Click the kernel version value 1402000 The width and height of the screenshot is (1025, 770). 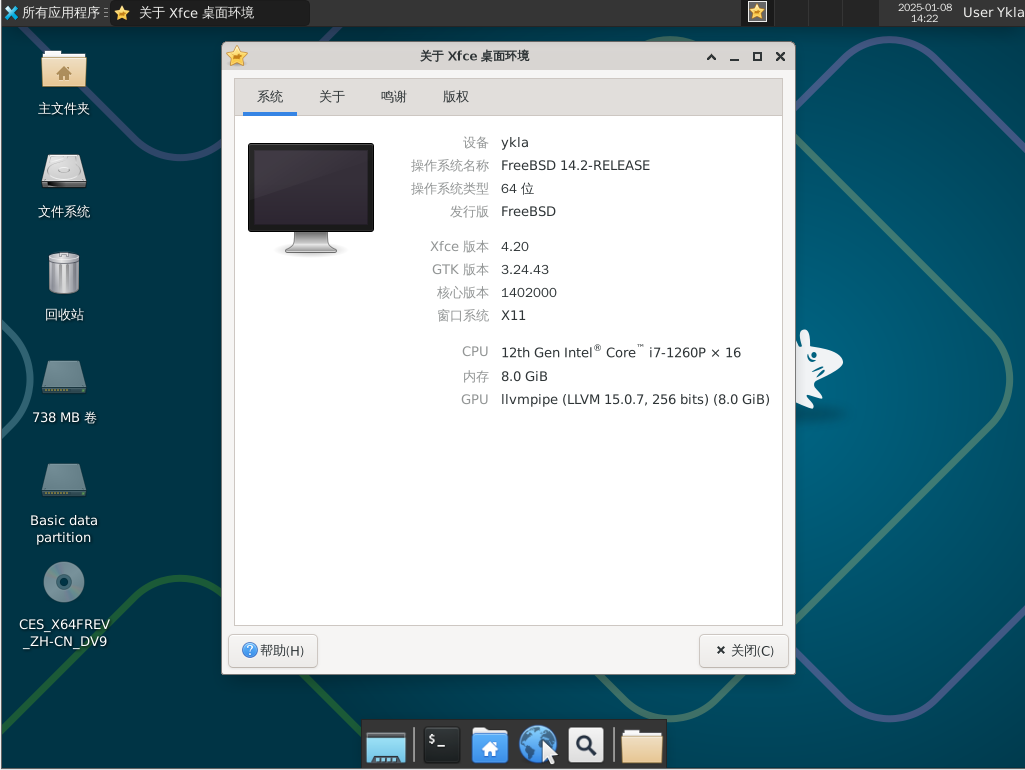[x=529, y=292]
